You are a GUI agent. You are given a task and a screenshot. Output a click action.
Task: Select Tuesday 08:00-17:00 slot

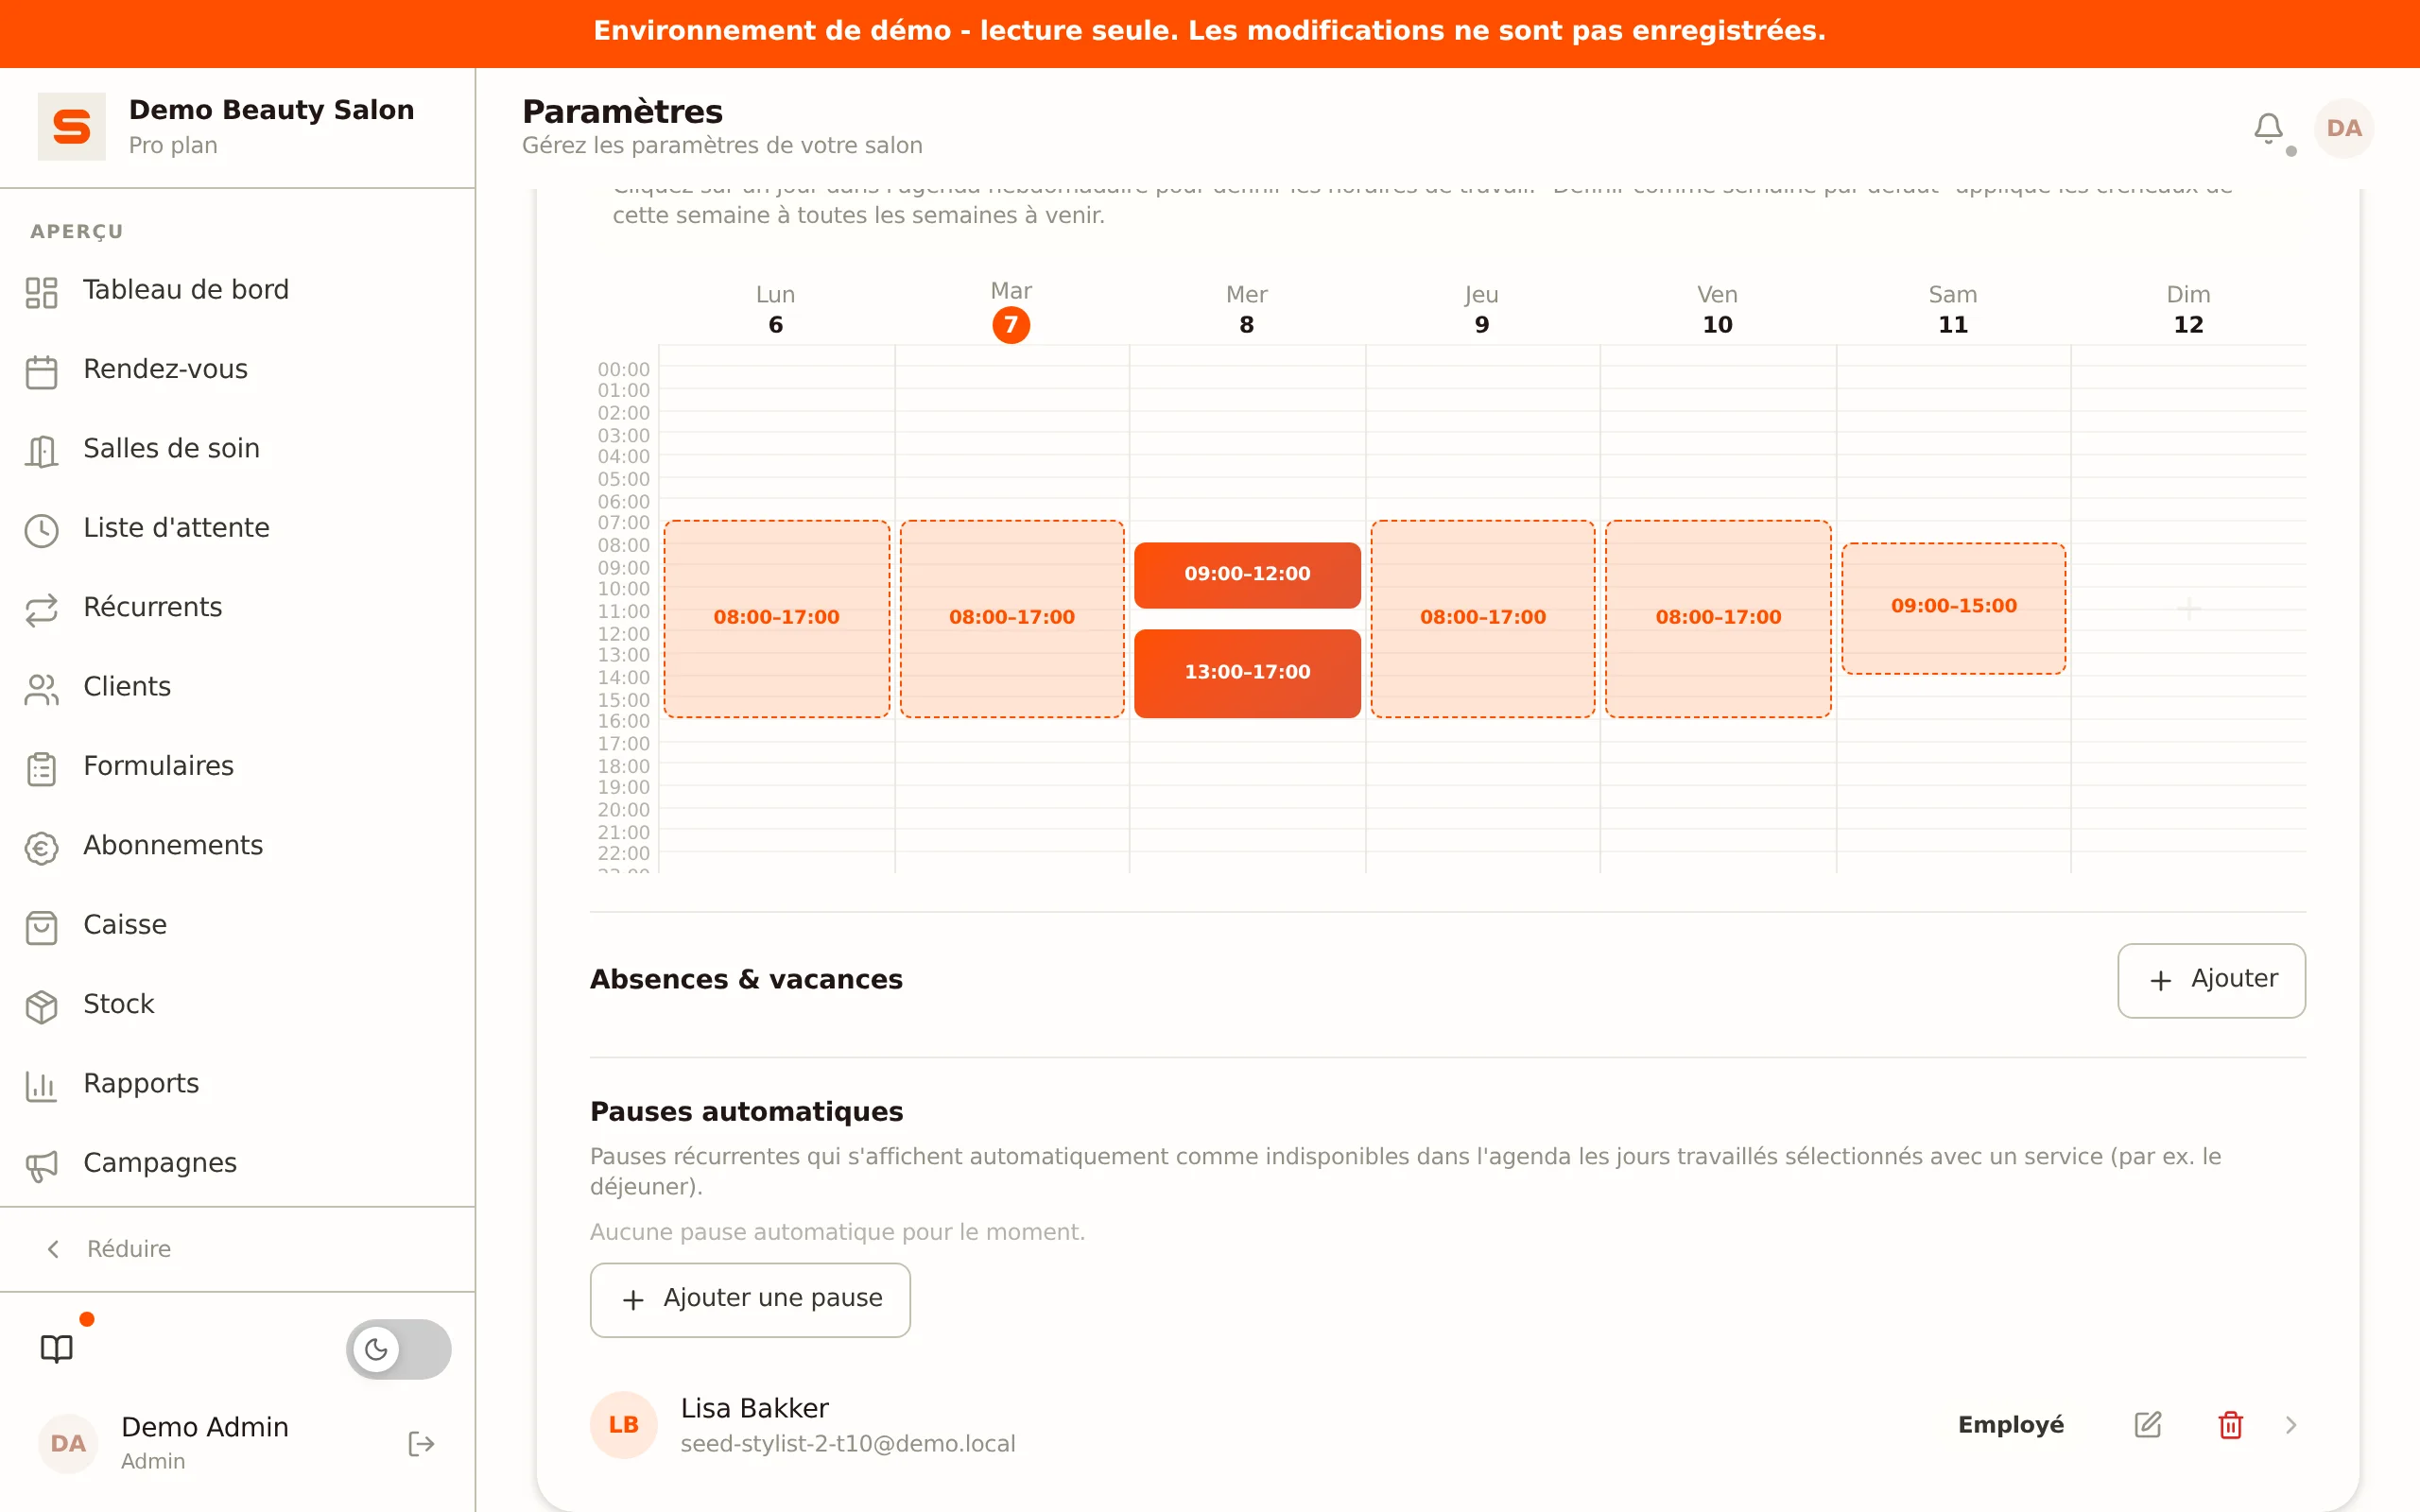tap(1012, 618)
